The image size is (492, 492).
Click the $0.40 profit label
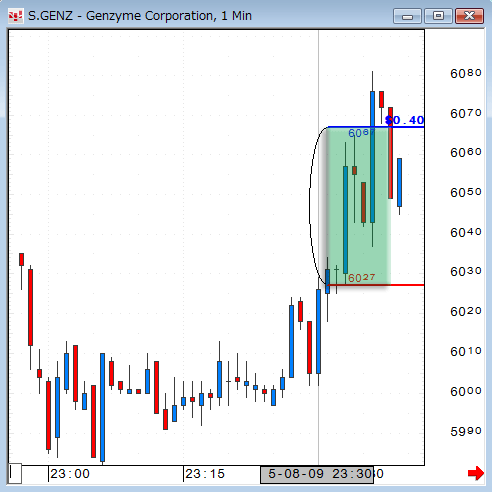[404, 120]
